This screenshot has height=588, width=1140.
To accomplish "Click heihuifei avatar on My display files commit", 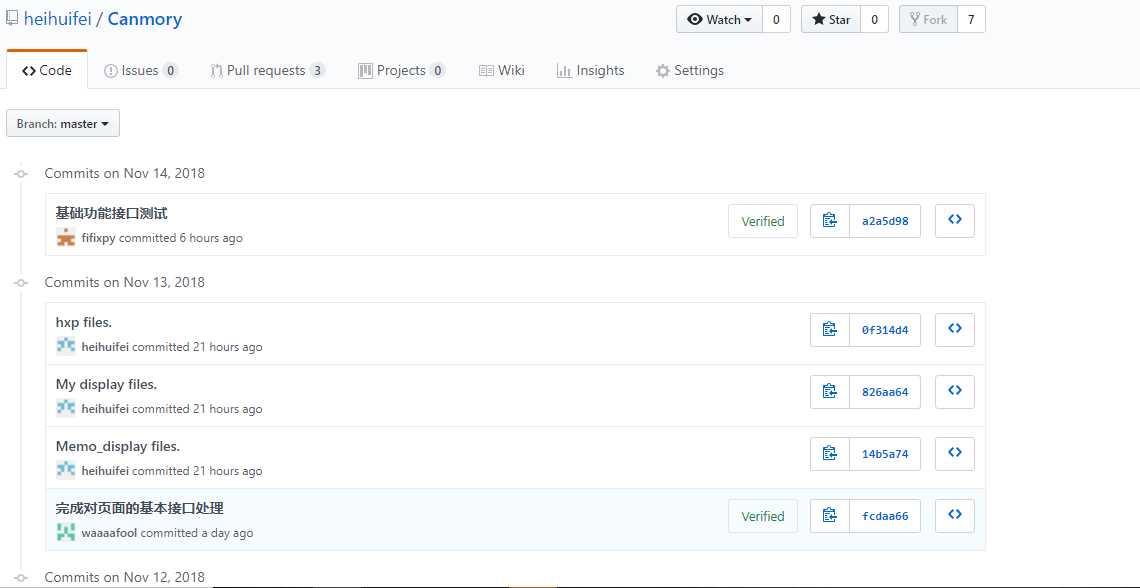I will click(x=65, y=408).
